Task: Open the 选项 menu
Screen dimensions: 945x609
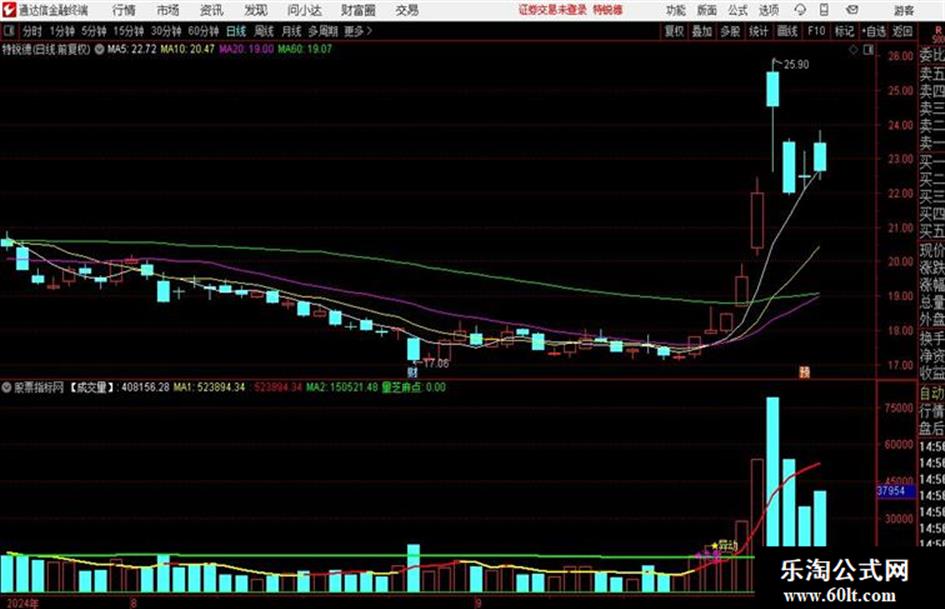Action: tap(768, 10)
